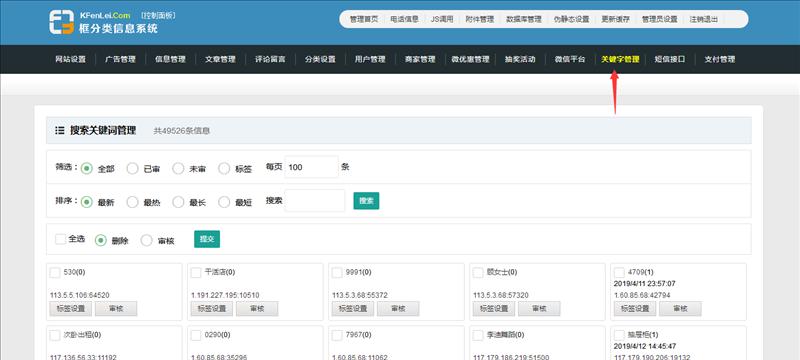This screenshot has height=360, width=800.
Task: Open 管理员设置 in the top bar
Action: (x=660, y=19)
